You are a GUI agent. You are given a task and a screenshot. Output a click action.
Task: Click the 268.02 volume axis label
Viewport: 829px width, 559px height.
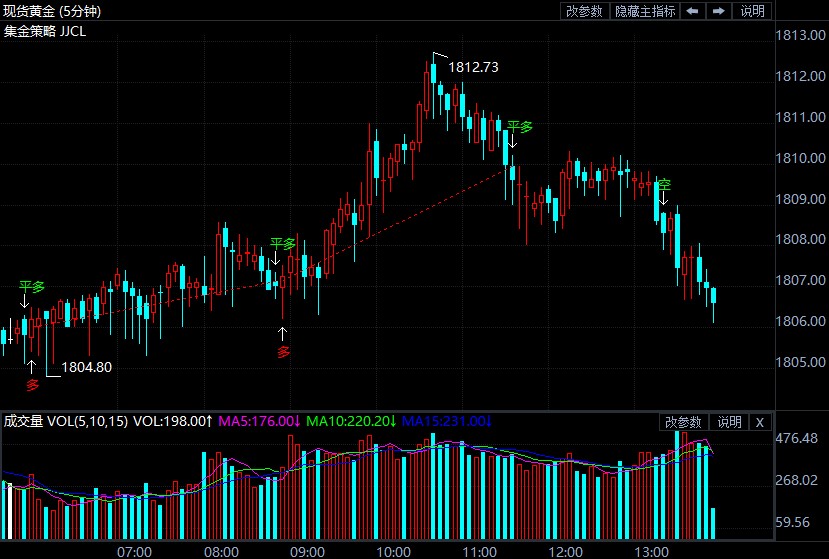pyautogui.click(x=796, y=480)
